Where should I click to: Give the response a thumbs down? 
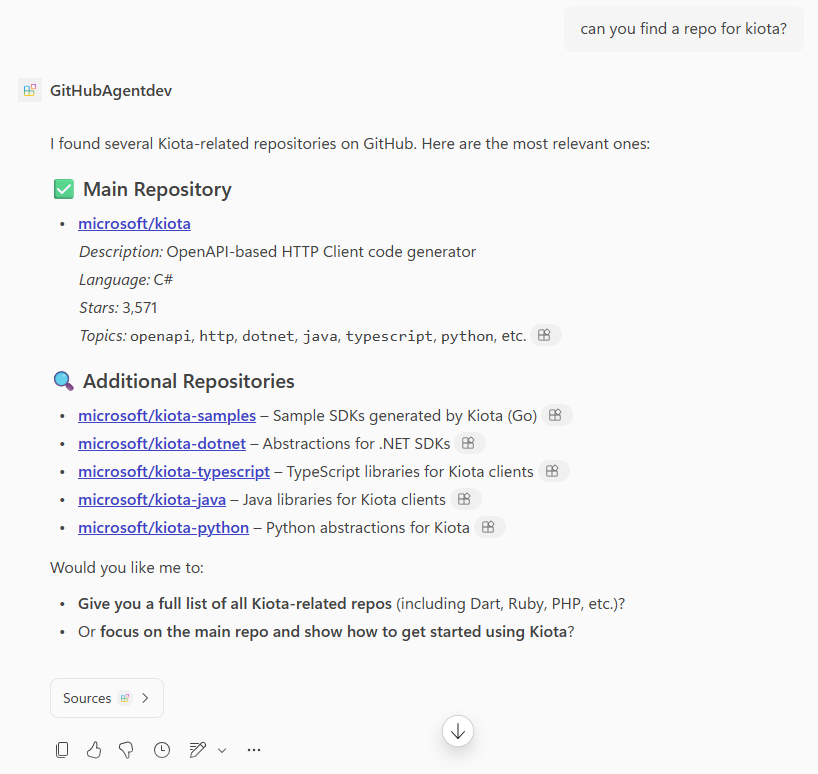point(127,749)
